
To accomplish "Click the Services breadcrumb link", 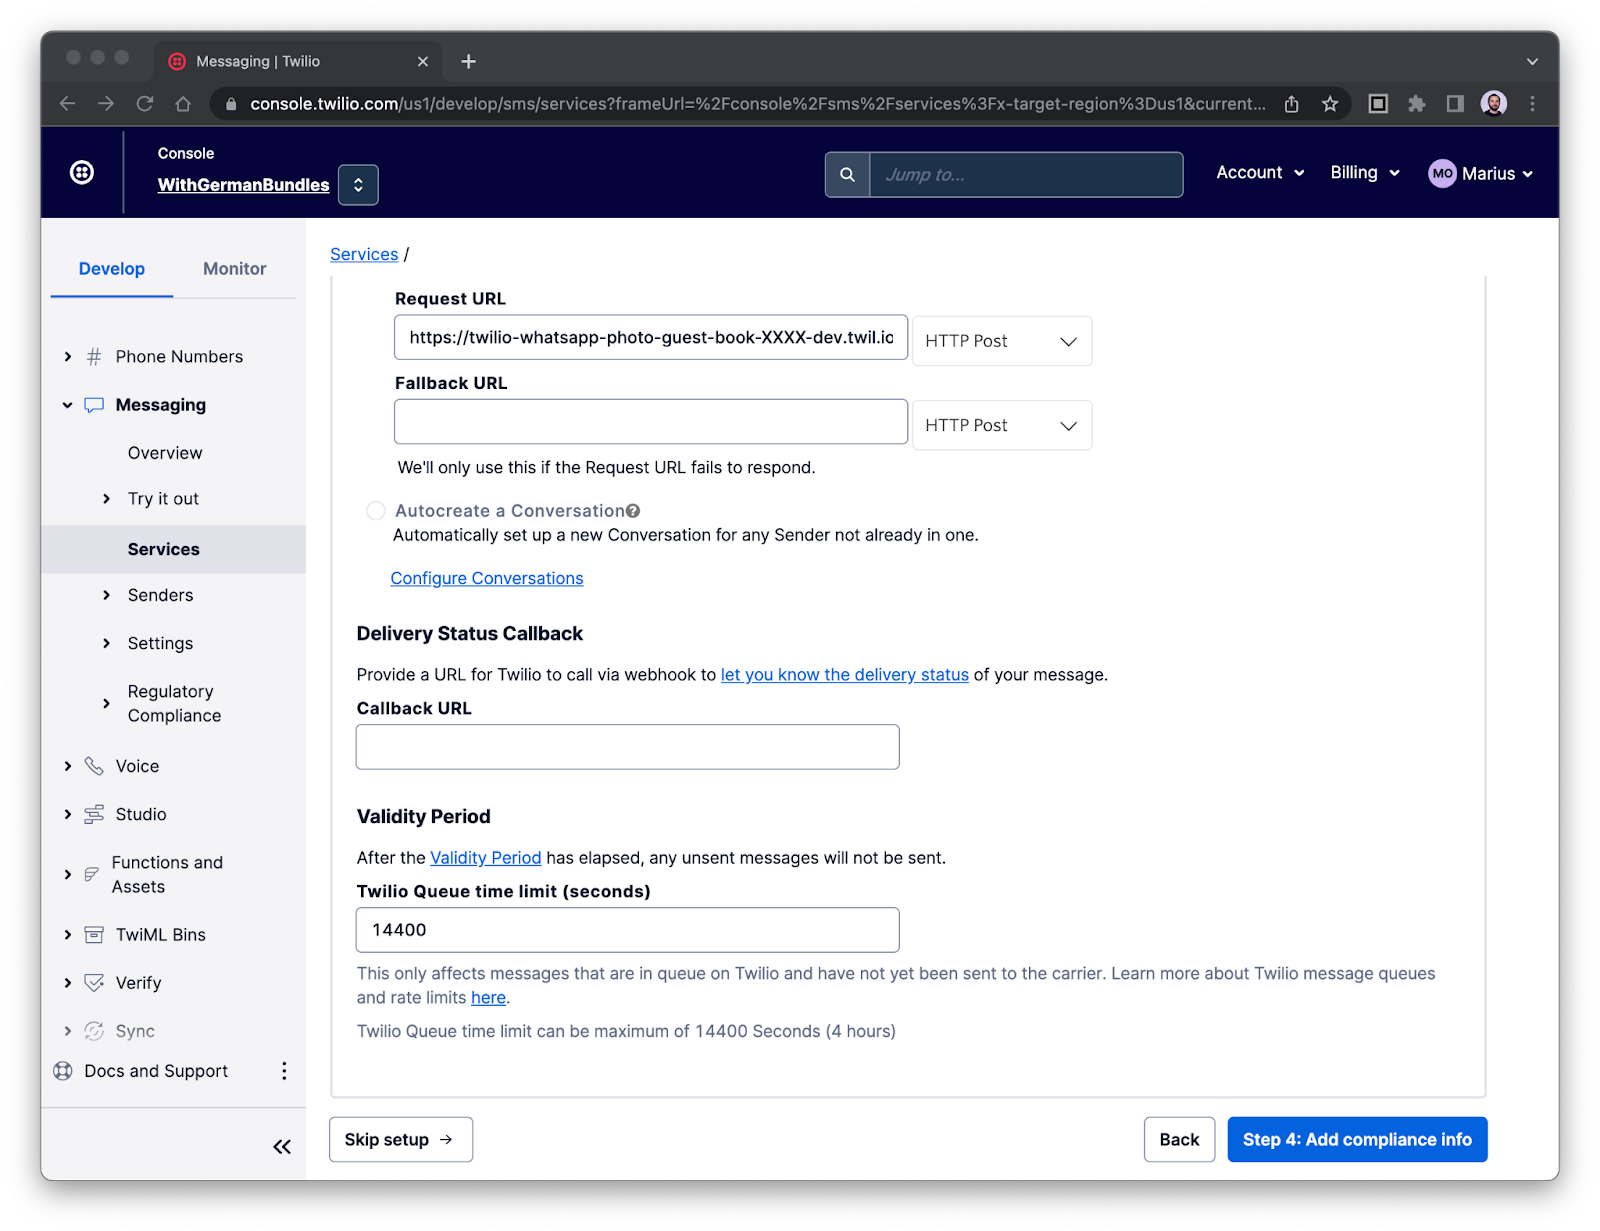I will pyautogui.click(x=364, y=254).
